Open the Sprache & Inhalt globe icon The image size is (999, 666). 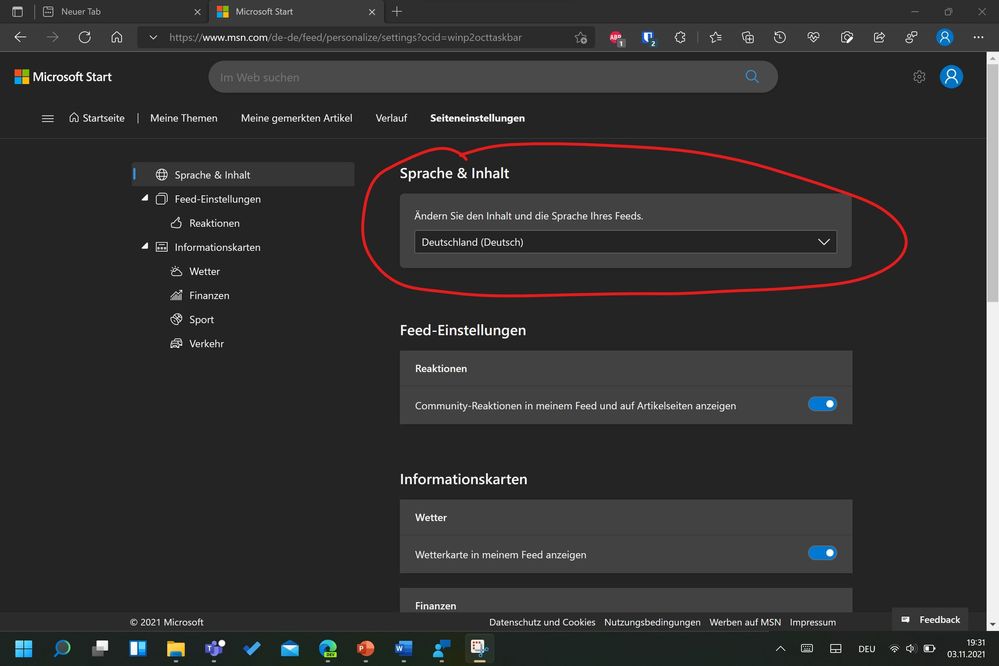161,174
